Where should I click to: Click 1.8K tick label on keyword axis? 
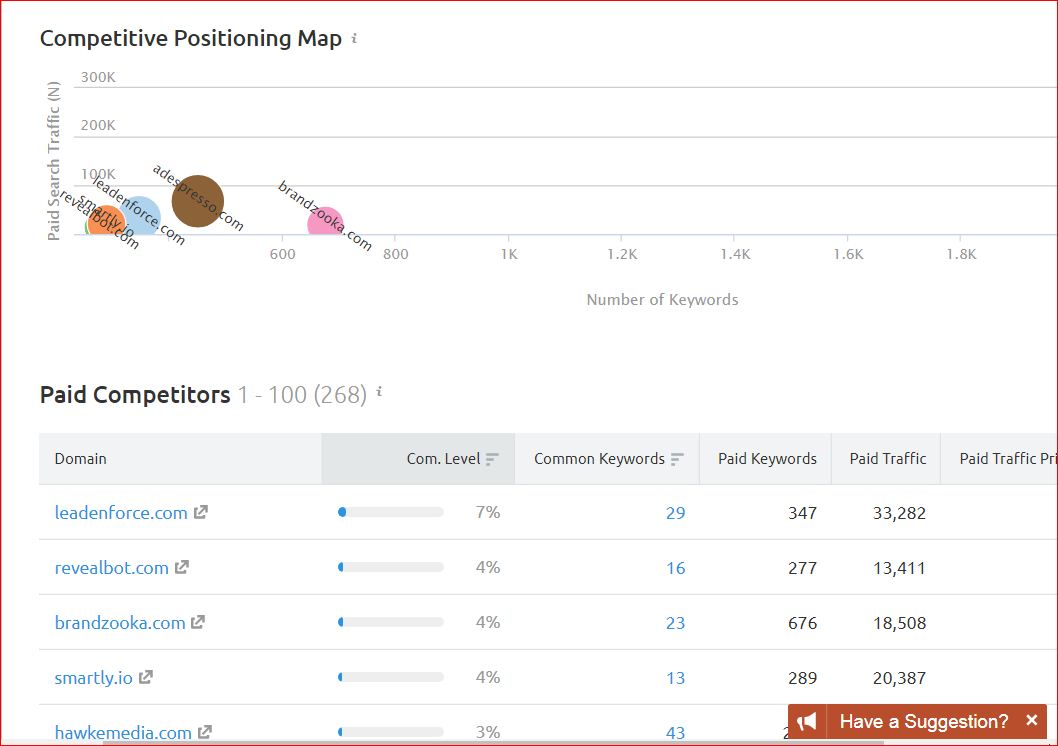pyautogui.click(x=961, y=254)
